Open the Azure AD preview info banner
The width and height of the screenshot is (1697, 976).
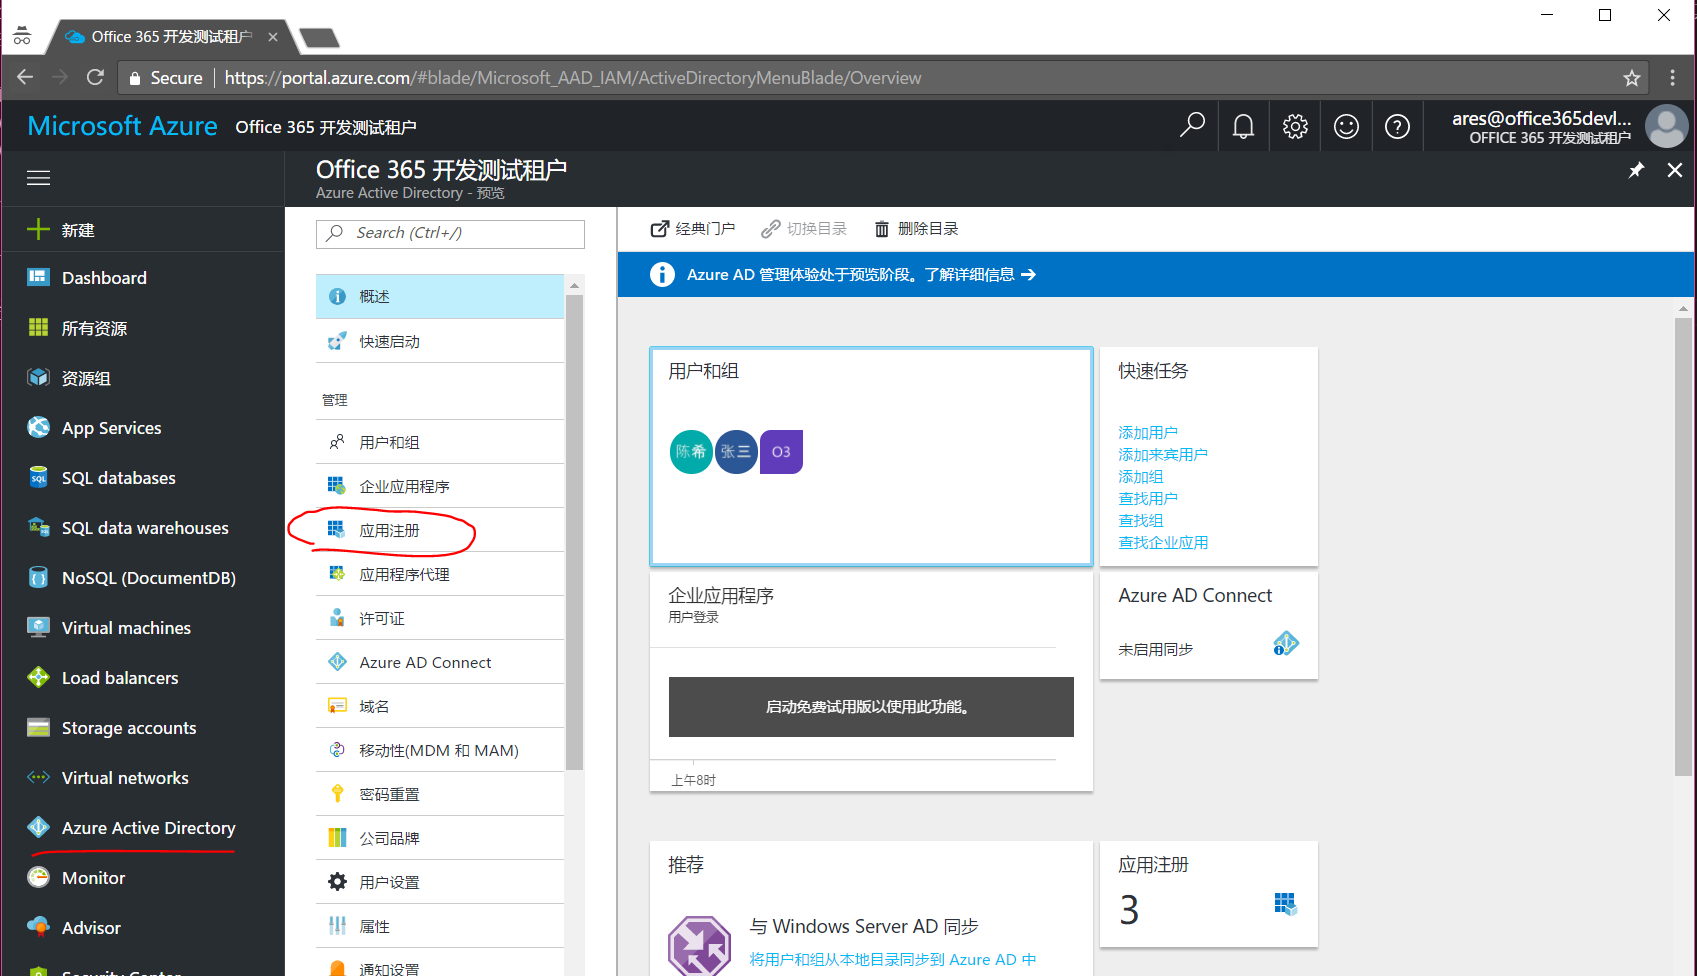click(x=1155, y=275)
